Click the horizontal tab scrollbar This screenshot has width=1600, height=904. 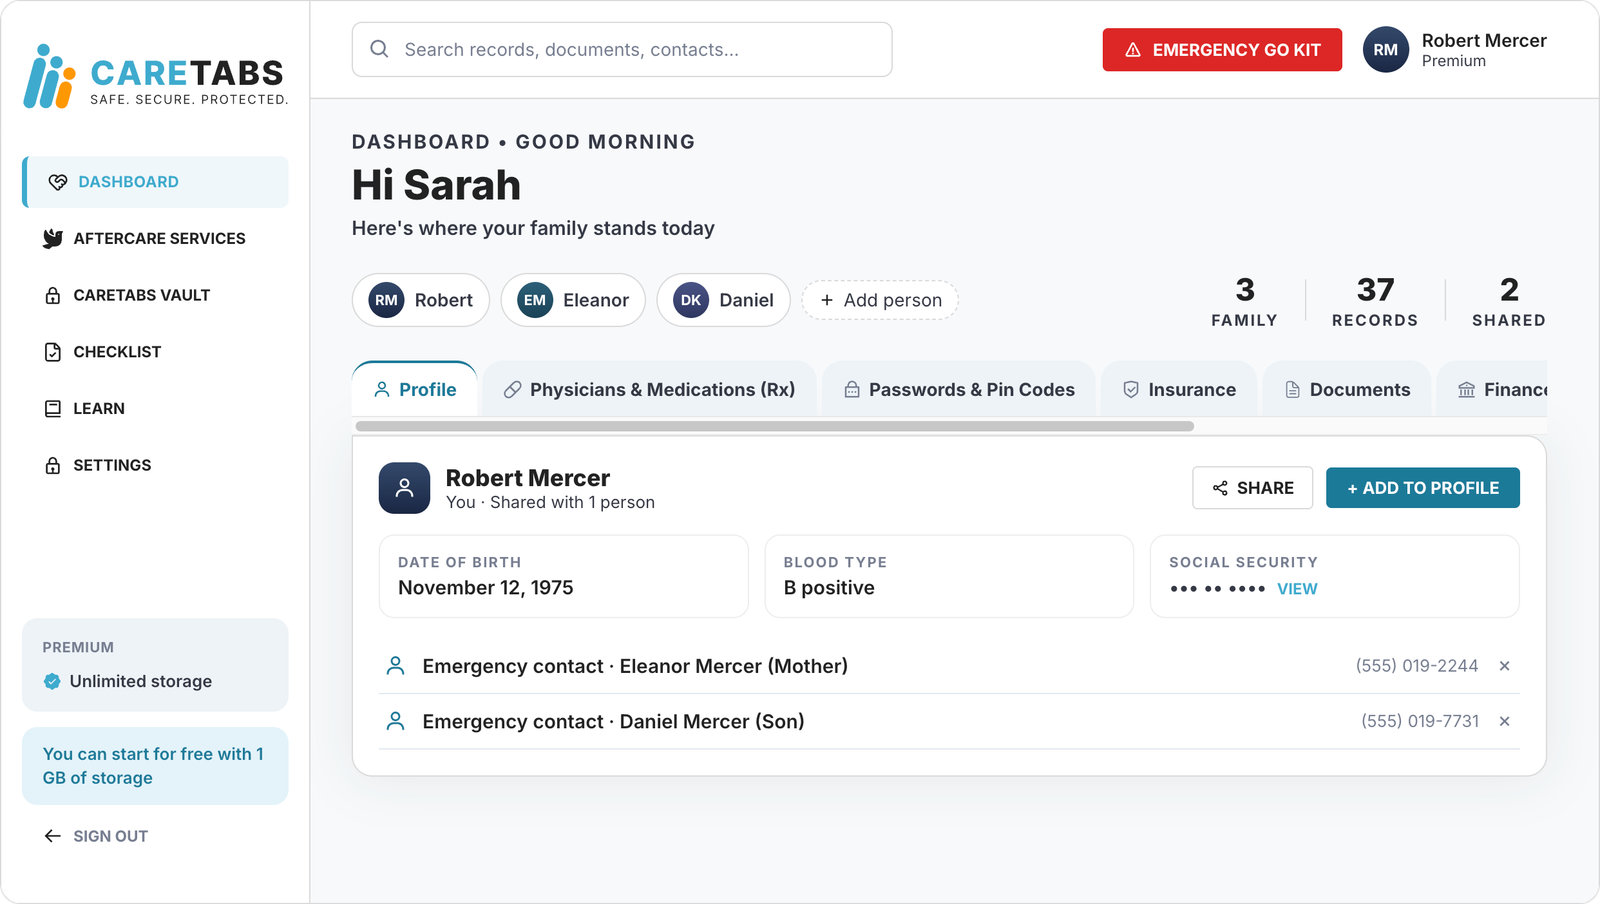775,426
